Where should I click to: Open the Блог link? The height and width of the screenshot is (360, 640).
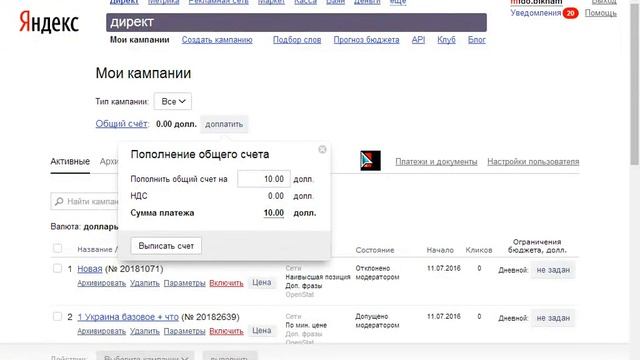click(x=476, y=40)
